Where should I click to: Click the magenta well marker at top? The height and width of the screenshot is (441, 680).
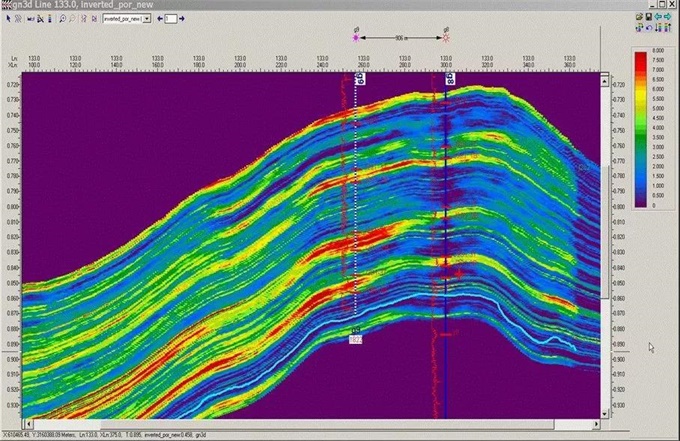click(357, 38)
